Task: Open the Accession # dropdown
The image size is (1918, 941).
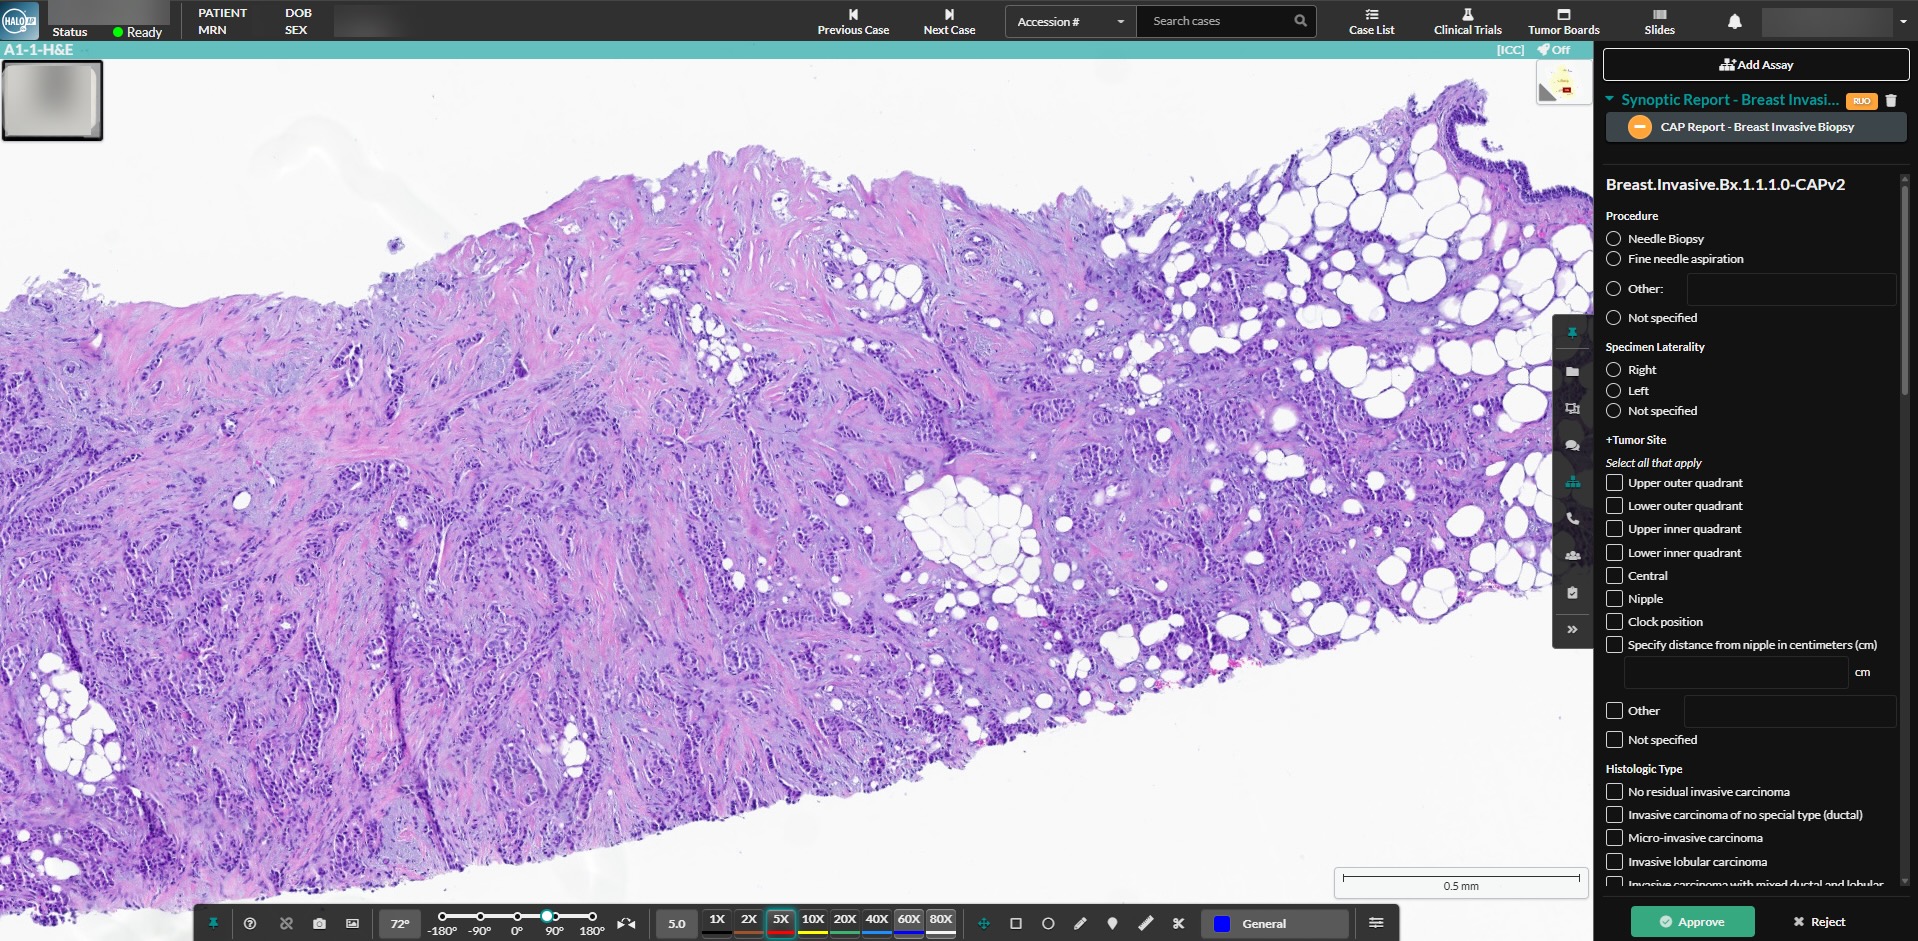Action: coord(1070,21)
